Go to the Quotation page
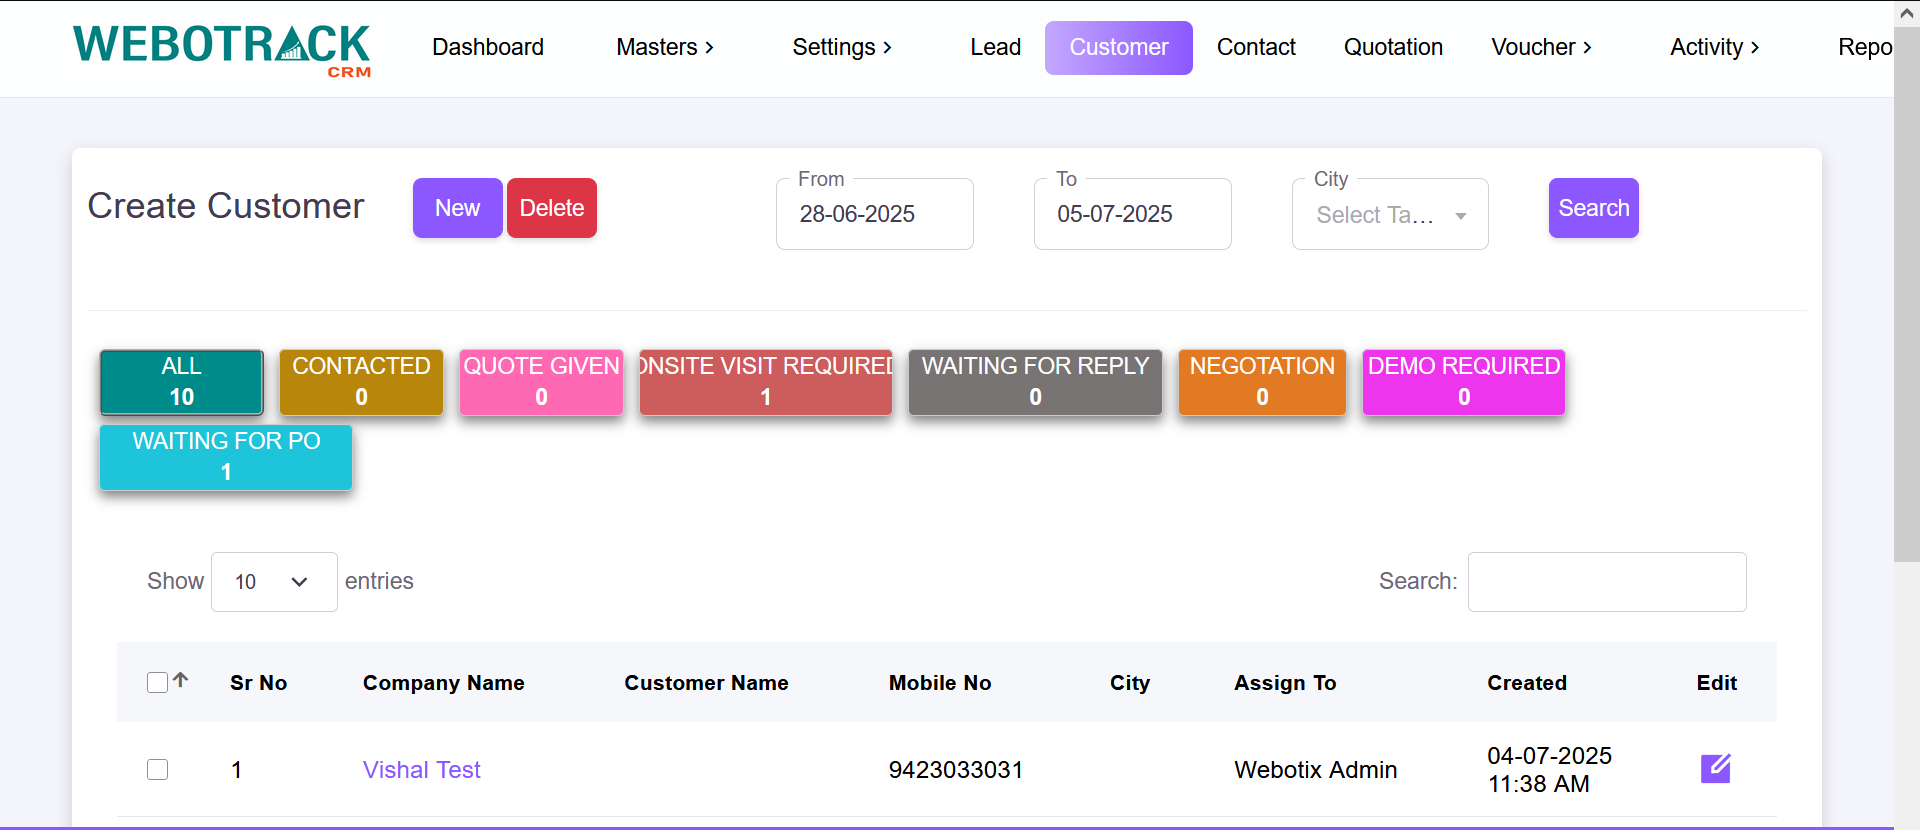Image resolution: width=1920 pixels, height=830 pixels. [x=1392, y=47]
